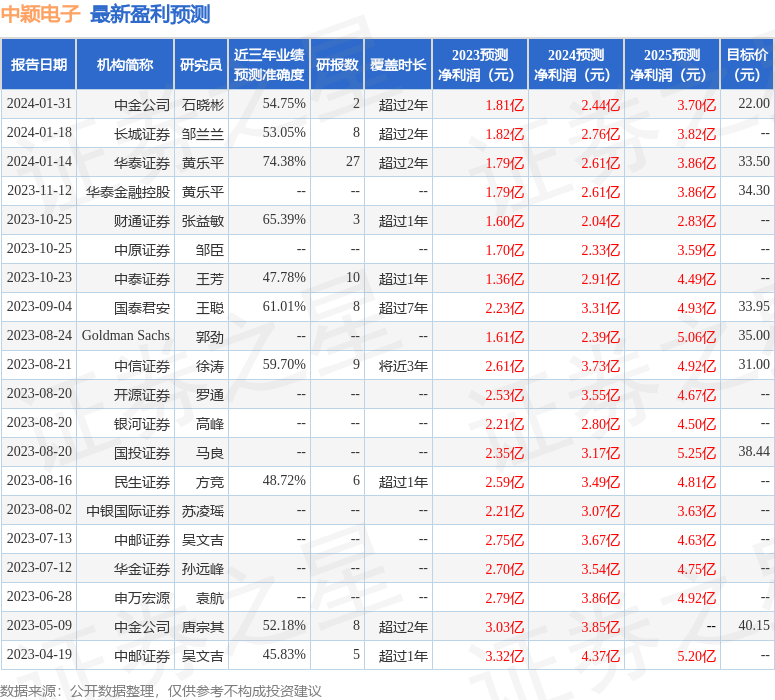
Task: Click the 机构简称 column header
Action: [x=125, y=65]
